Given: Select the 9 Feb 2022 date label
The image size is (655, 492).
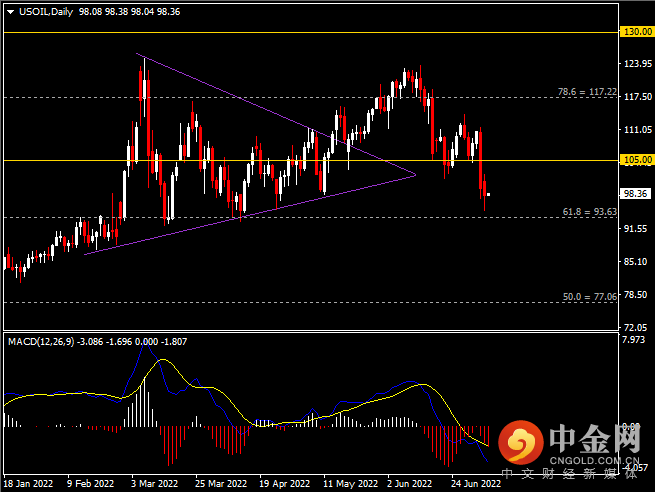Looking at the screenshot, I should (90, 484).
